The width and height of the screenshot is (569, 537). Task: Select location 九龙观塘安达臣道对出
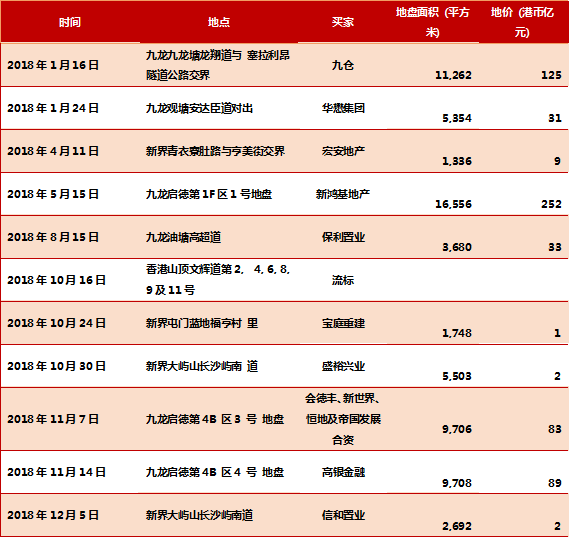(x=199, y=108)
